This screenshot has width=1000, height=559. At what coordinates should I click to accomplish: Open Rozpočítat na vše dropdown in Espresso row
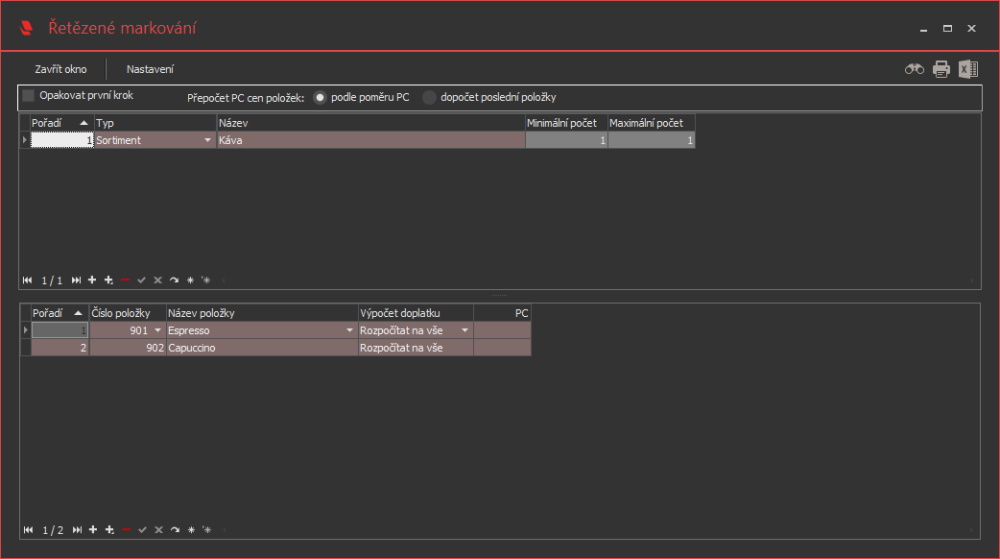coord(465,330)
